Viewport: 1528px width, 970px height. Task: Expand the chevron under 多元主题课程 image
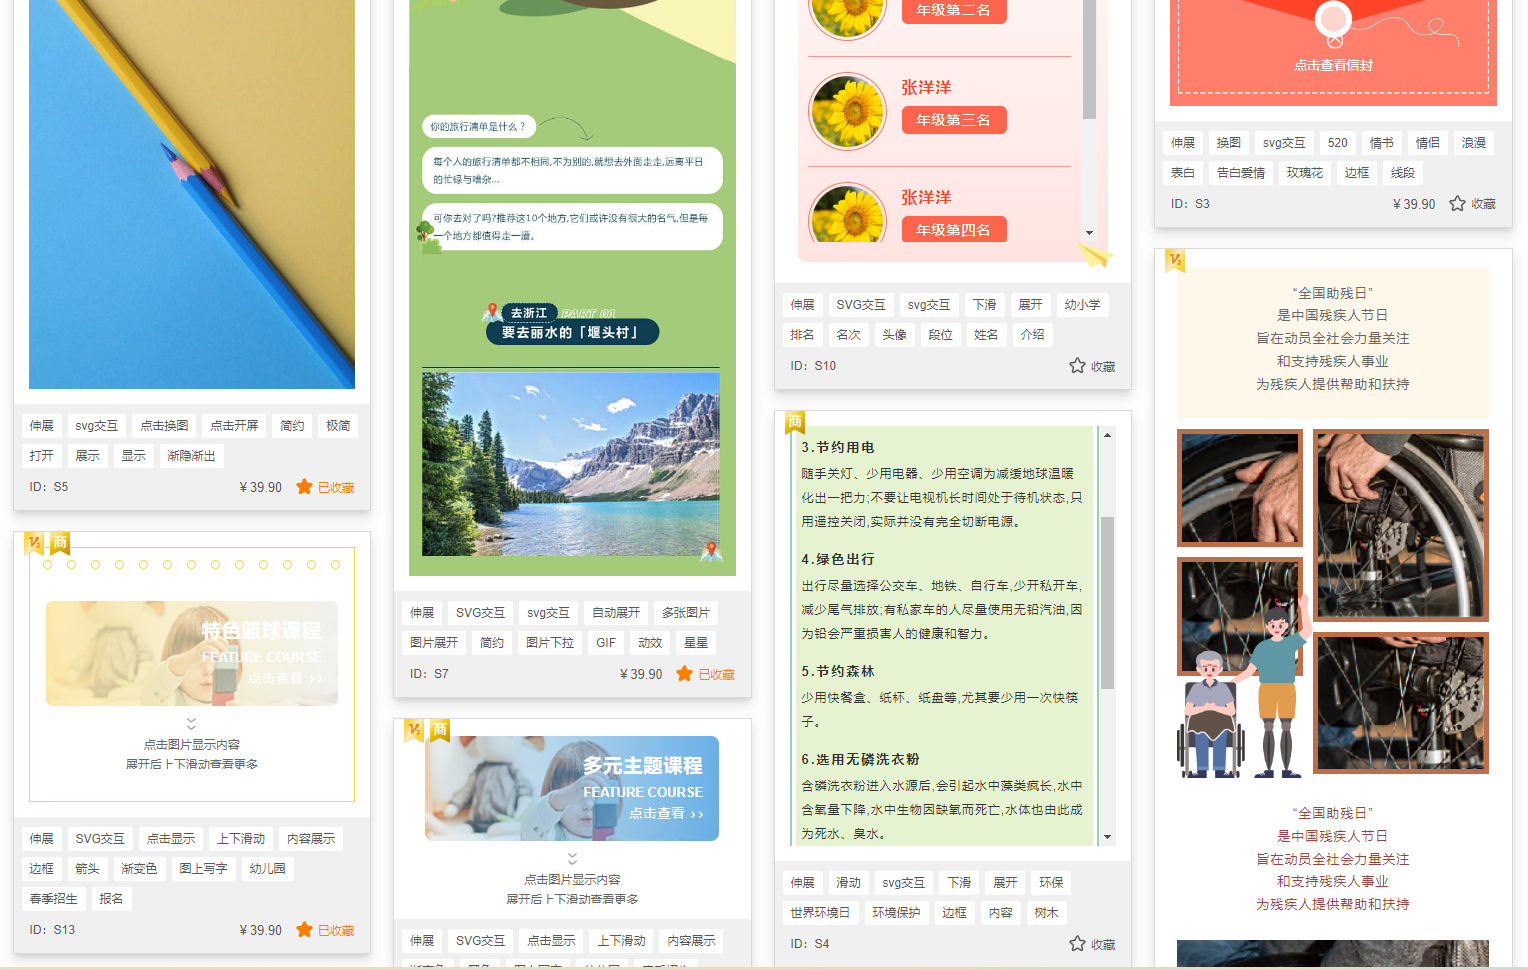click(572, 858)
